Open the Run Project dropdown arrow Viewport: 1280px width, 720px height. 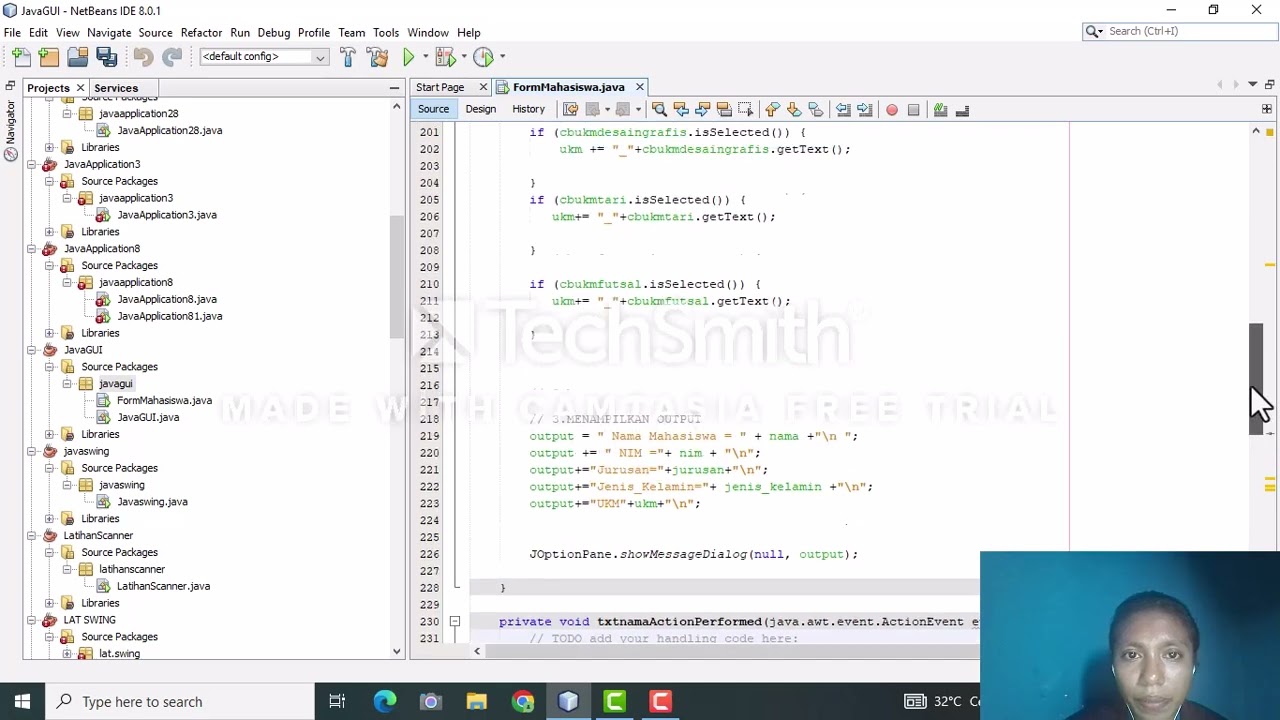(424, 57)
